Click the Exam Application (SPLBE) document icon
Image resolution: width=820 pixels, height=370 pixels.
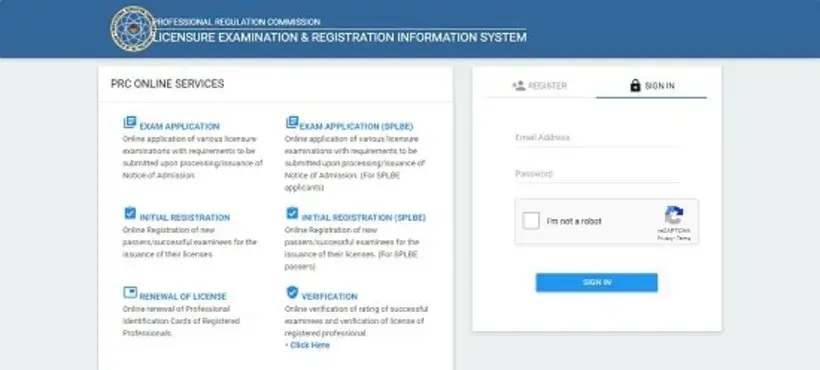[x=292, y=123]
